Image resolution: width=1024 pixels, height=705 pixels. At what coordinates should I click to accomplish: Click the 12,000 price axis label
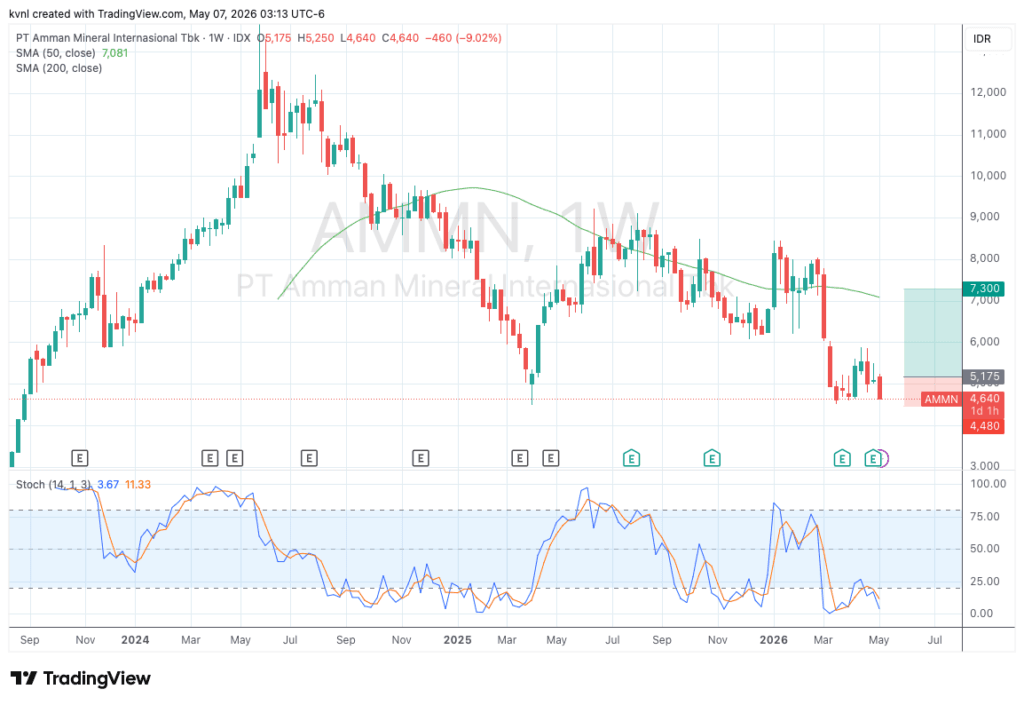pos(987,92)
